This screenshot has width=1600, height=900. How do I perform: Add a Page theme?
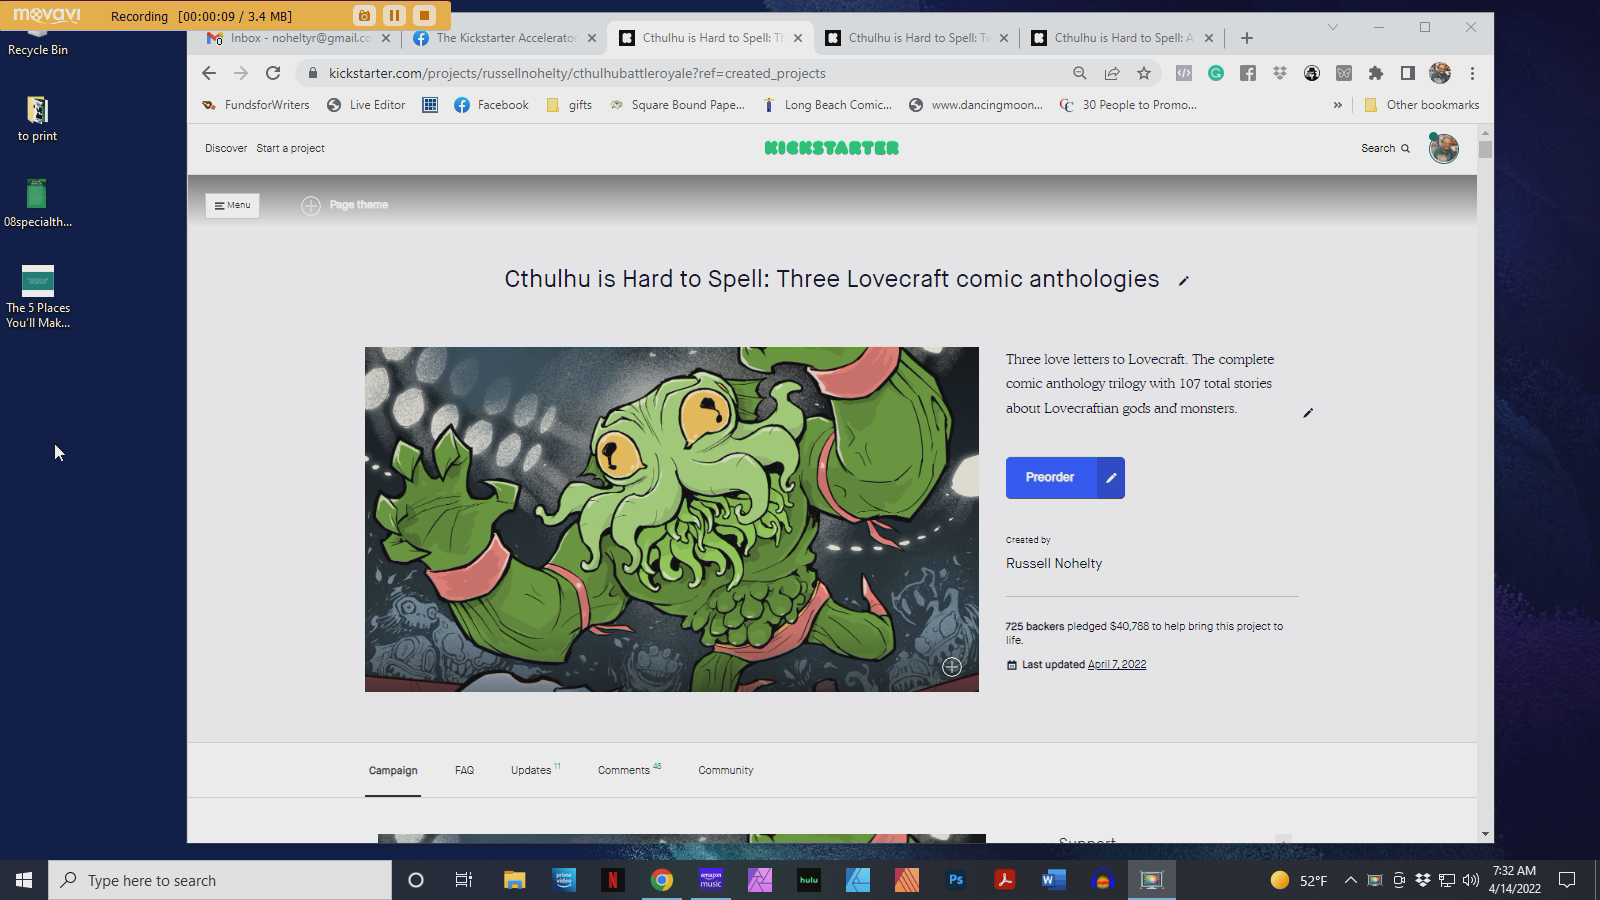[x=345, y=205]
